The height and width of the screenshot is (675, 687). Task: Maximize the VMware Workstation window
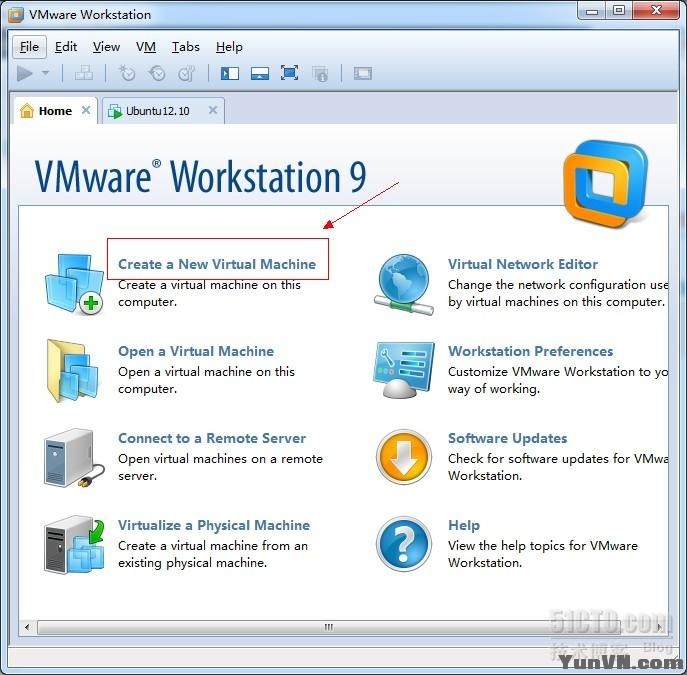619,11
